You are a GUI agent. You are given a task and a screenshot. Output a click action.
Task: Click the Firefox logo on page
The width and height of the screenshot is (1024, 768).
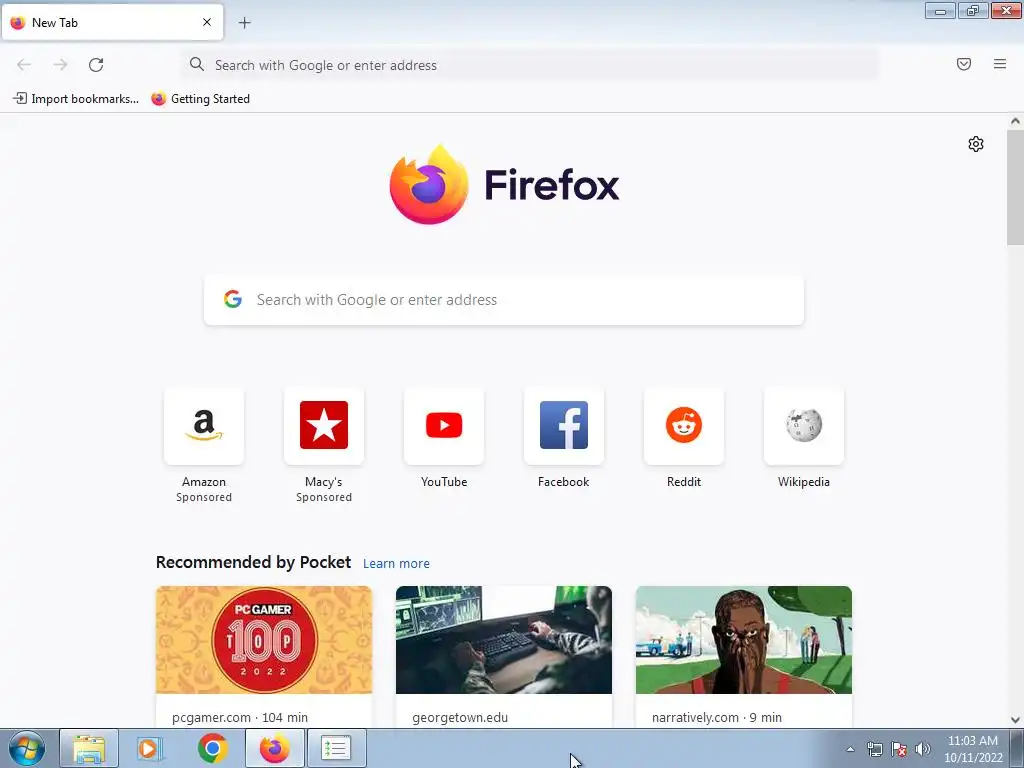[x=429, y=185]
